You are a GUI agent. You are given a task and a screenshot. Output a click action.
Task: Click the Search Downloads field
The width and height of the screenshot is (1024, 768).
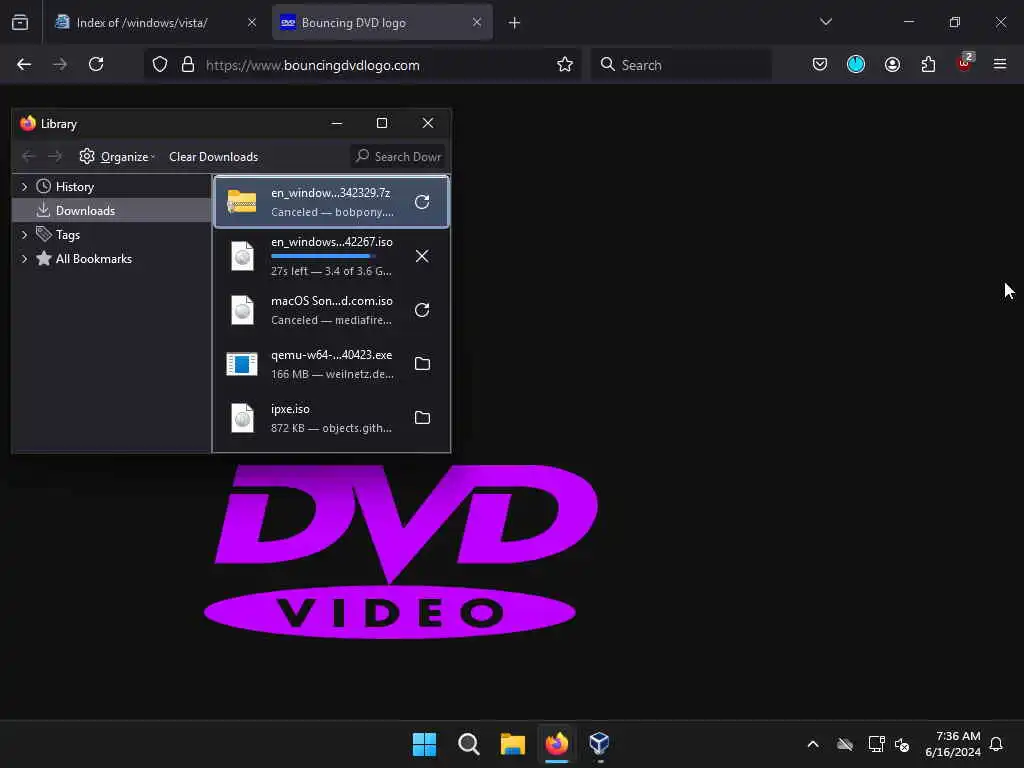click(398, 157)
